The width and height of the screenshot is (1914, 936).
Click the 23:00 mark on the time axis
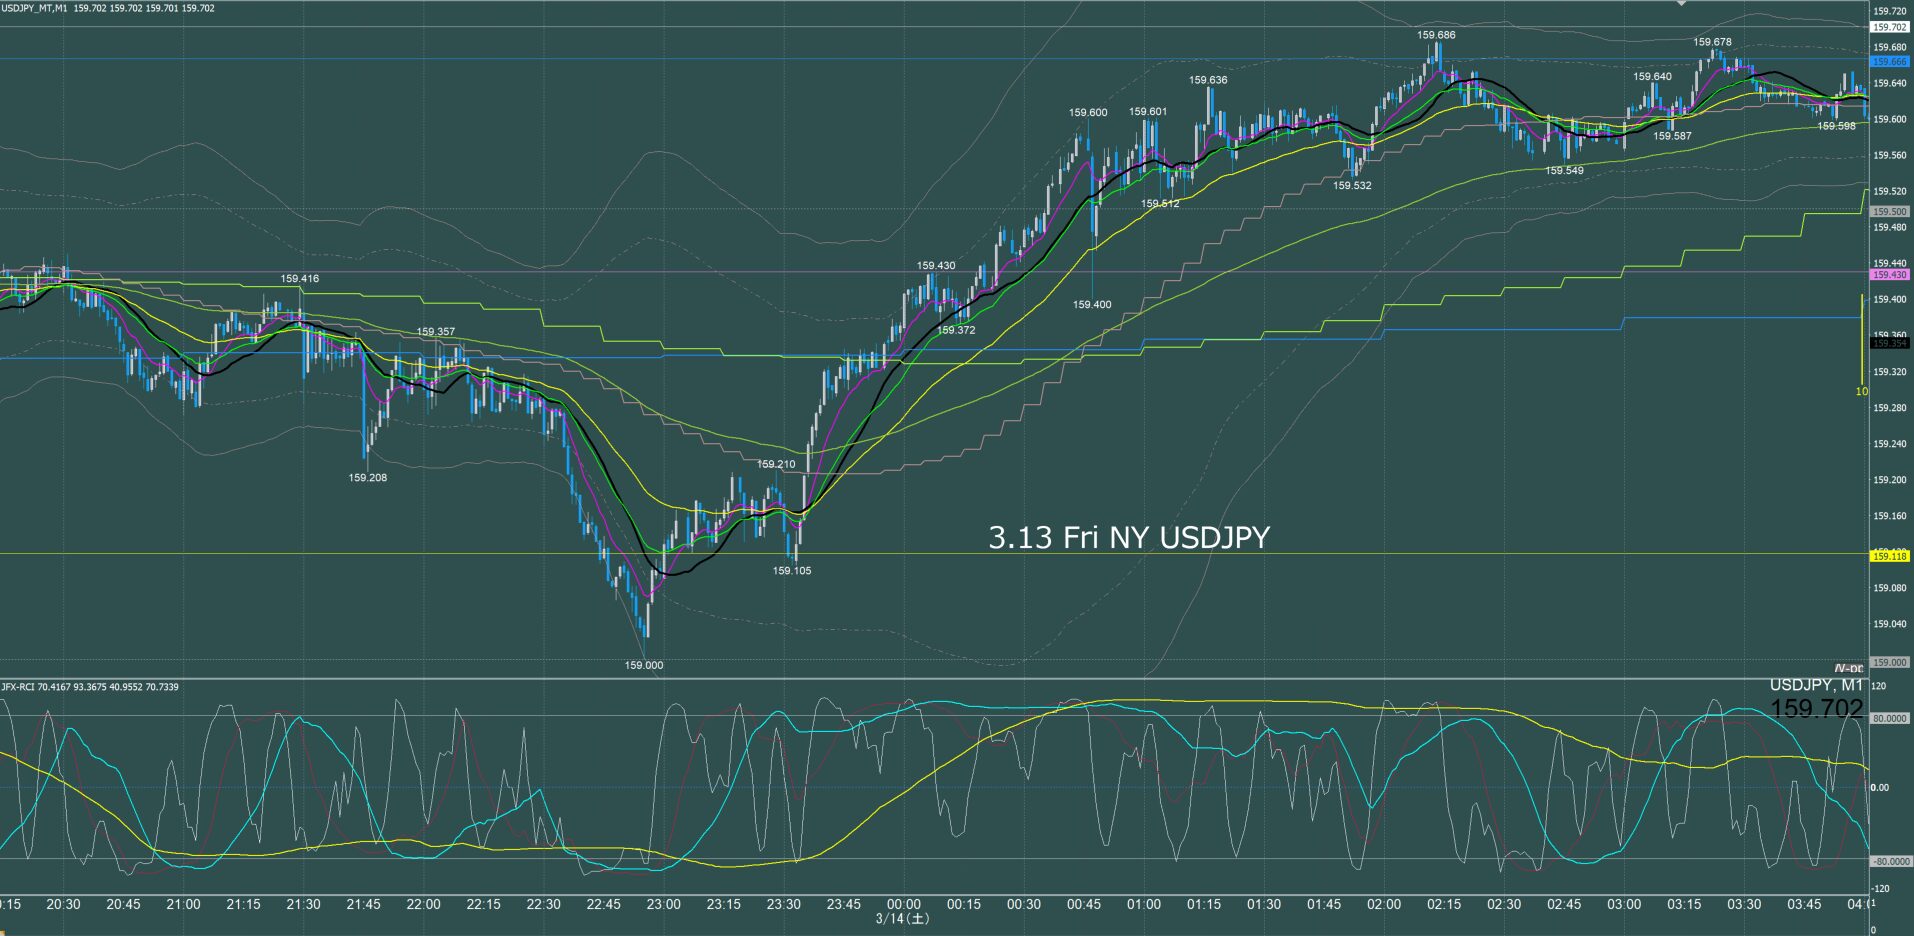663,904
